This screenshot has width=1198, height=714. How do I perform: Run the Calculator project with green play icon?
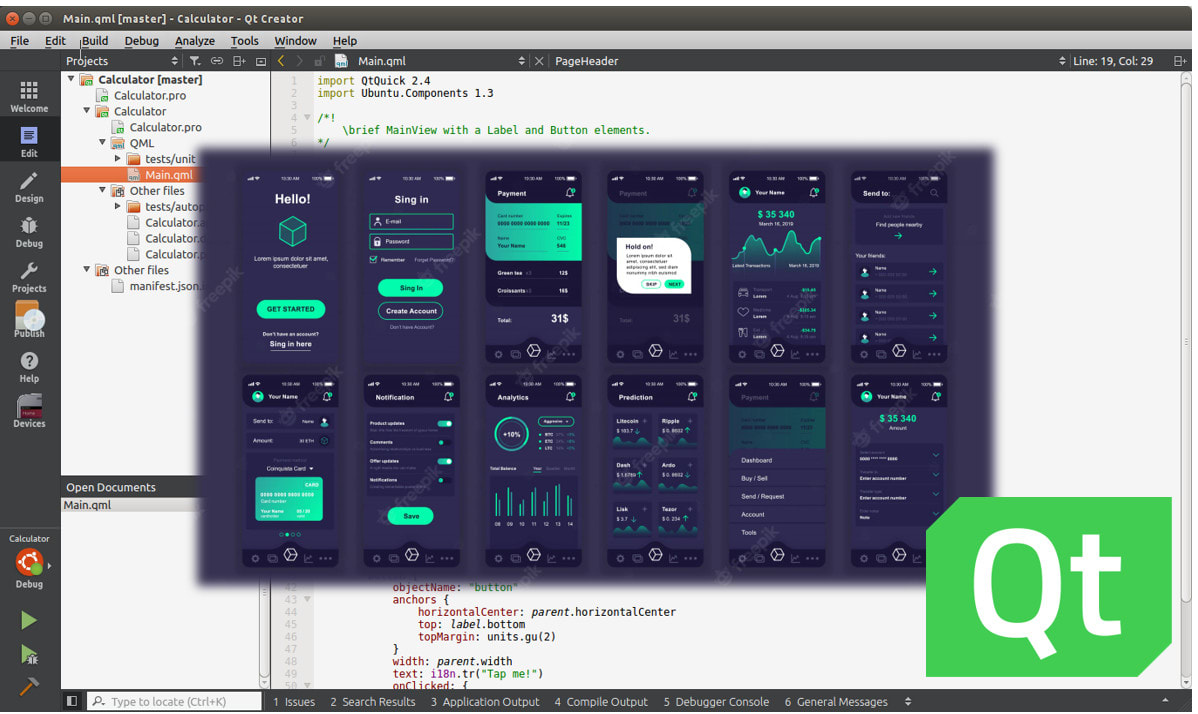(28, 619)
